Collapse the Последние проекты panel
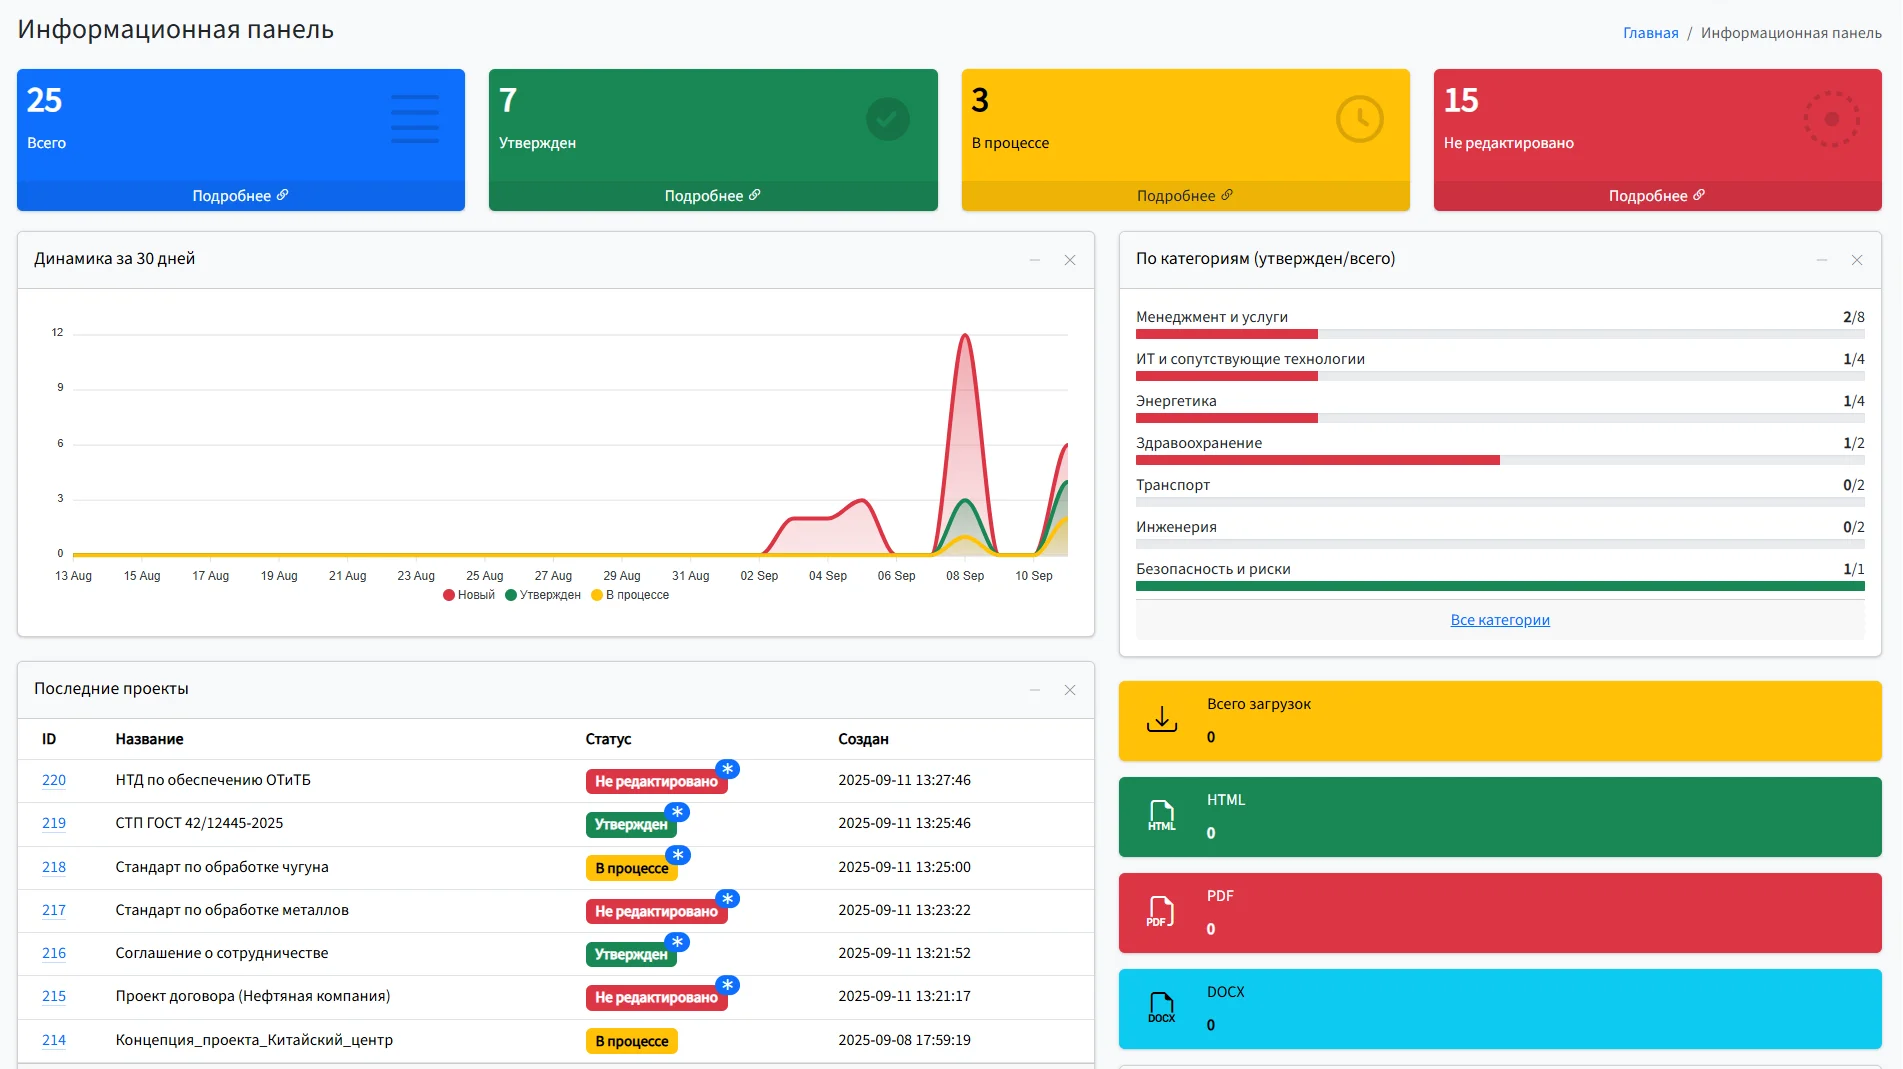This screenshot has width=1903, height=1069. coord(1035,690)
